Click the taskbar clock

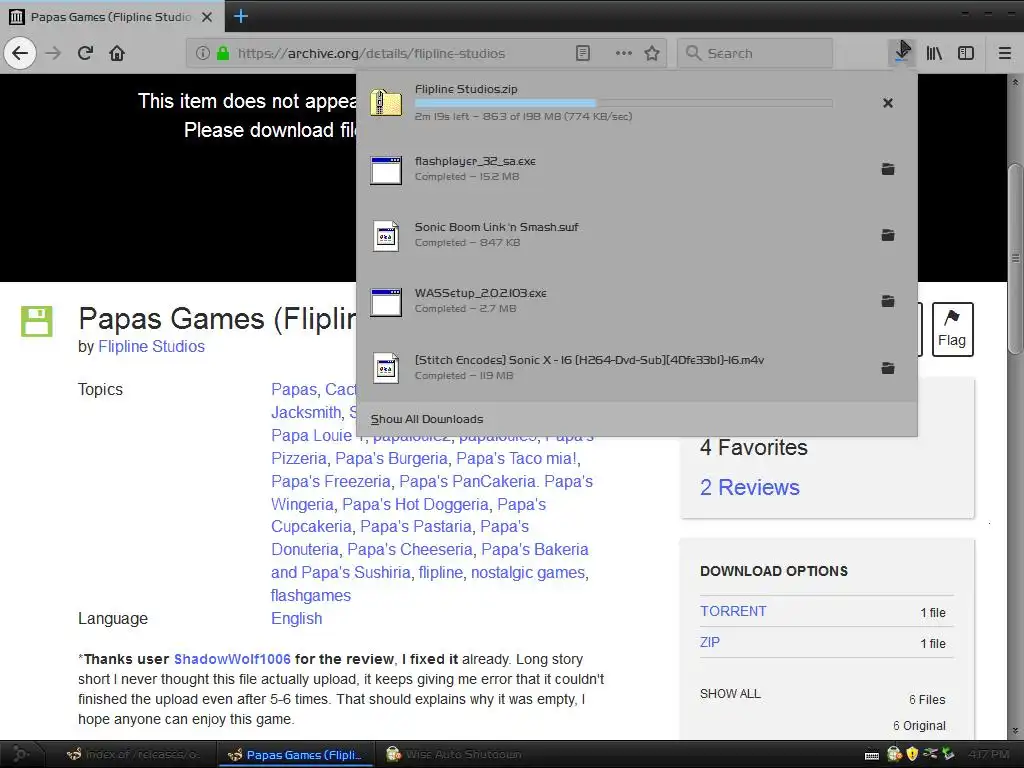coord(988,754)
